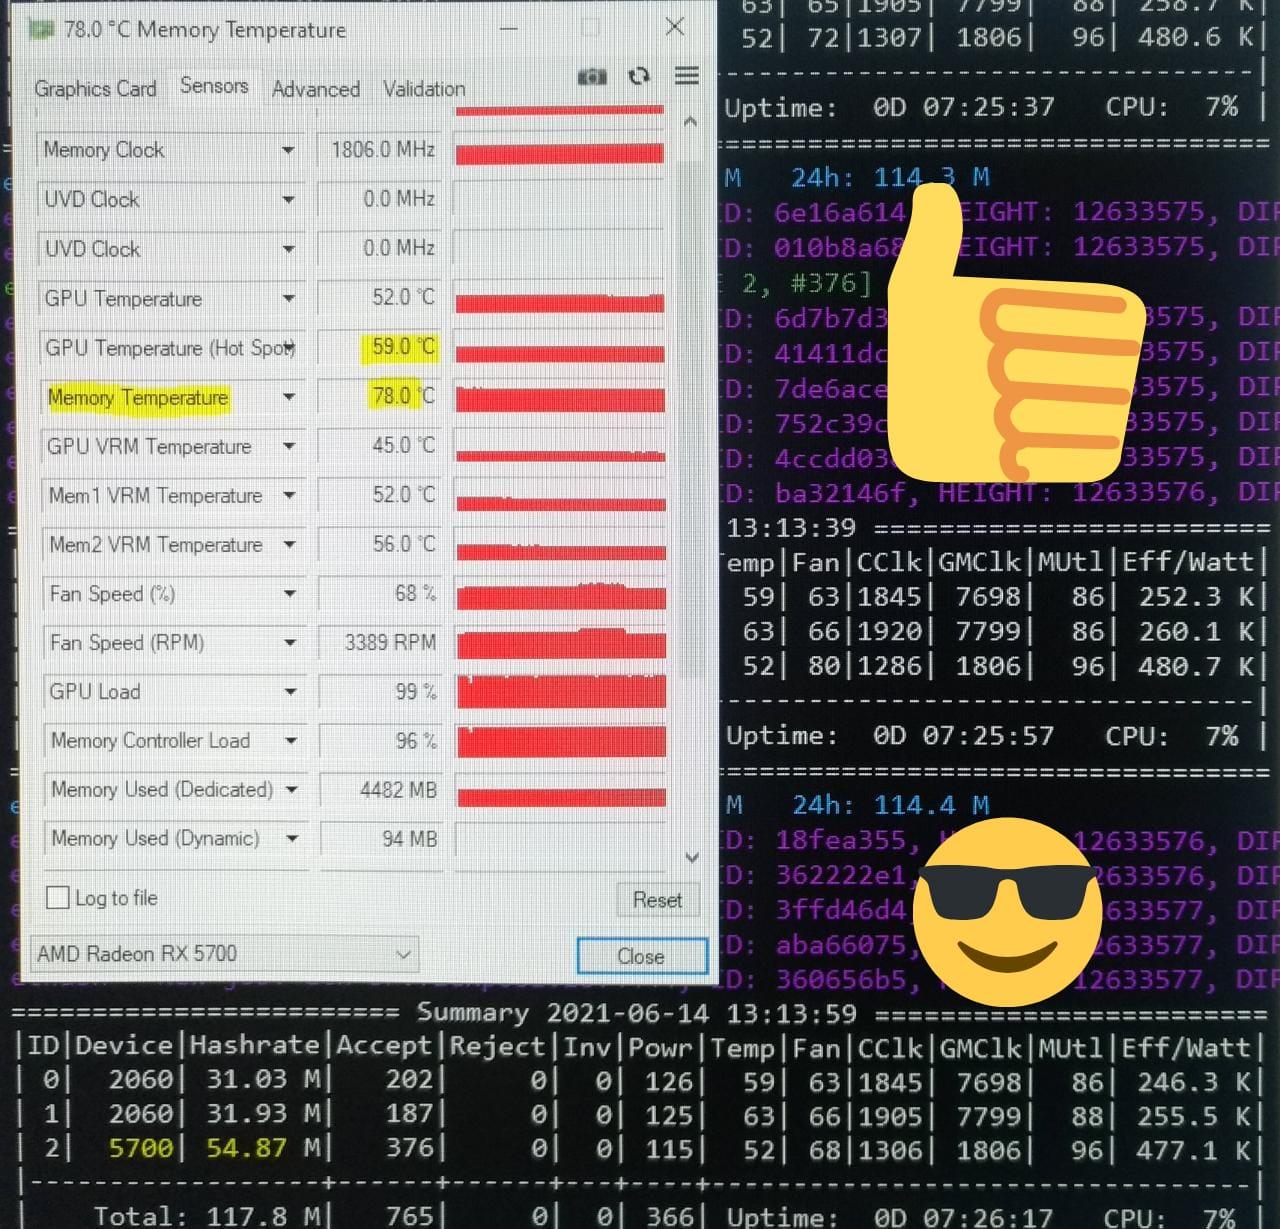Screen dimensions: 1280x1229
Task: Click the GPU-Z refresh icon
Action: 639,76
